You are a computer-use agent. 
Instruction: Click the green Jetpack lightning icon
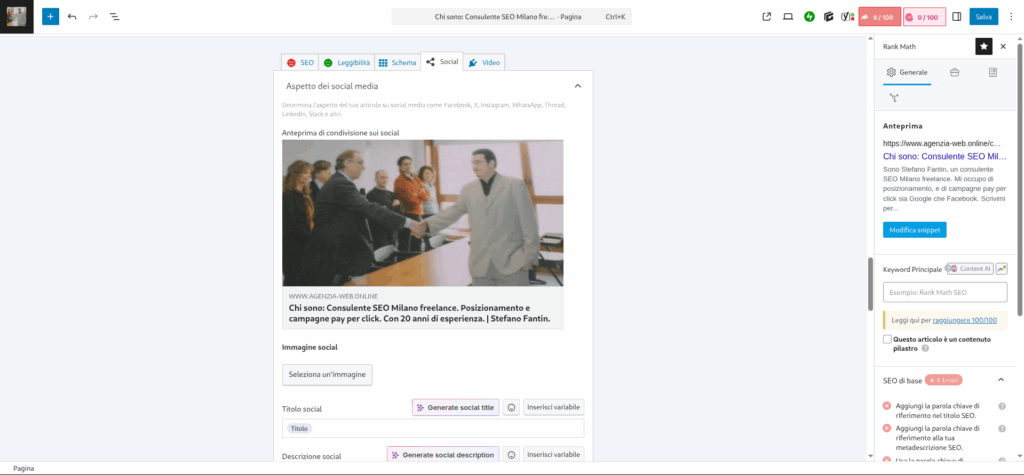click(809, 17)
